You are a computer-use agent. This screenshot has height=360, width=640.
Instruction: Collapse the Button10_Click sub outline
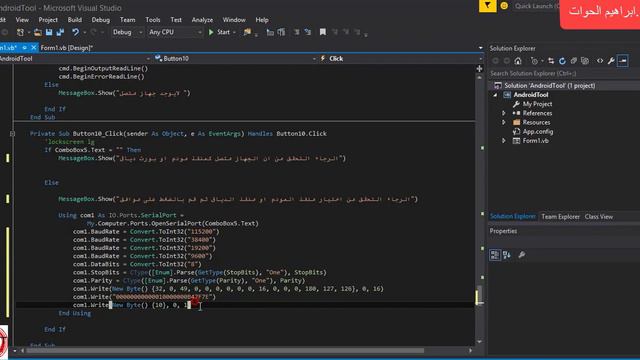(12, 133)
